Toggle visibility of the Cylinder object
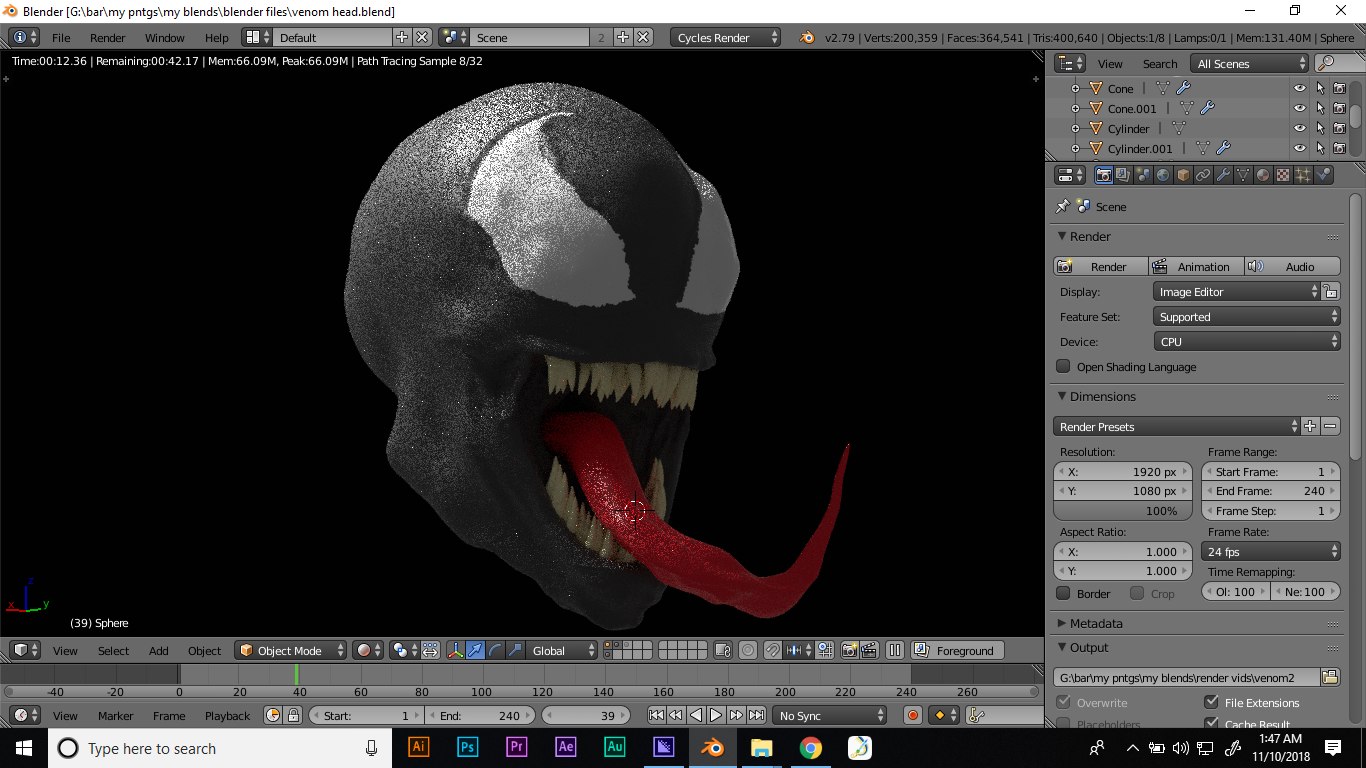The width and height of the screenshot is (1366, 768). click(x=1300, y=128)
